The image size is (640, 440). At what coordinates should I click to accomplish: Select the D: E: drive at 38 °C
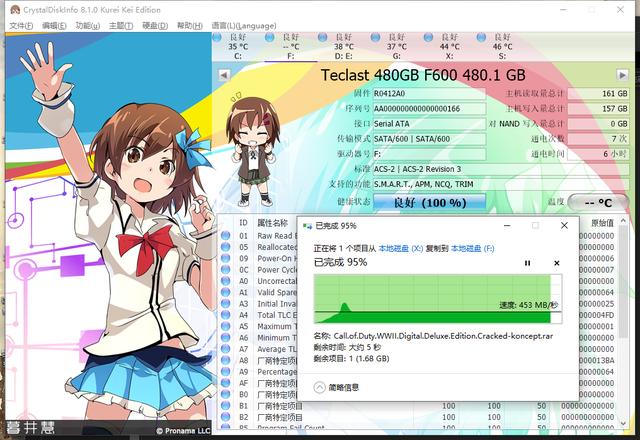(344, 47)
